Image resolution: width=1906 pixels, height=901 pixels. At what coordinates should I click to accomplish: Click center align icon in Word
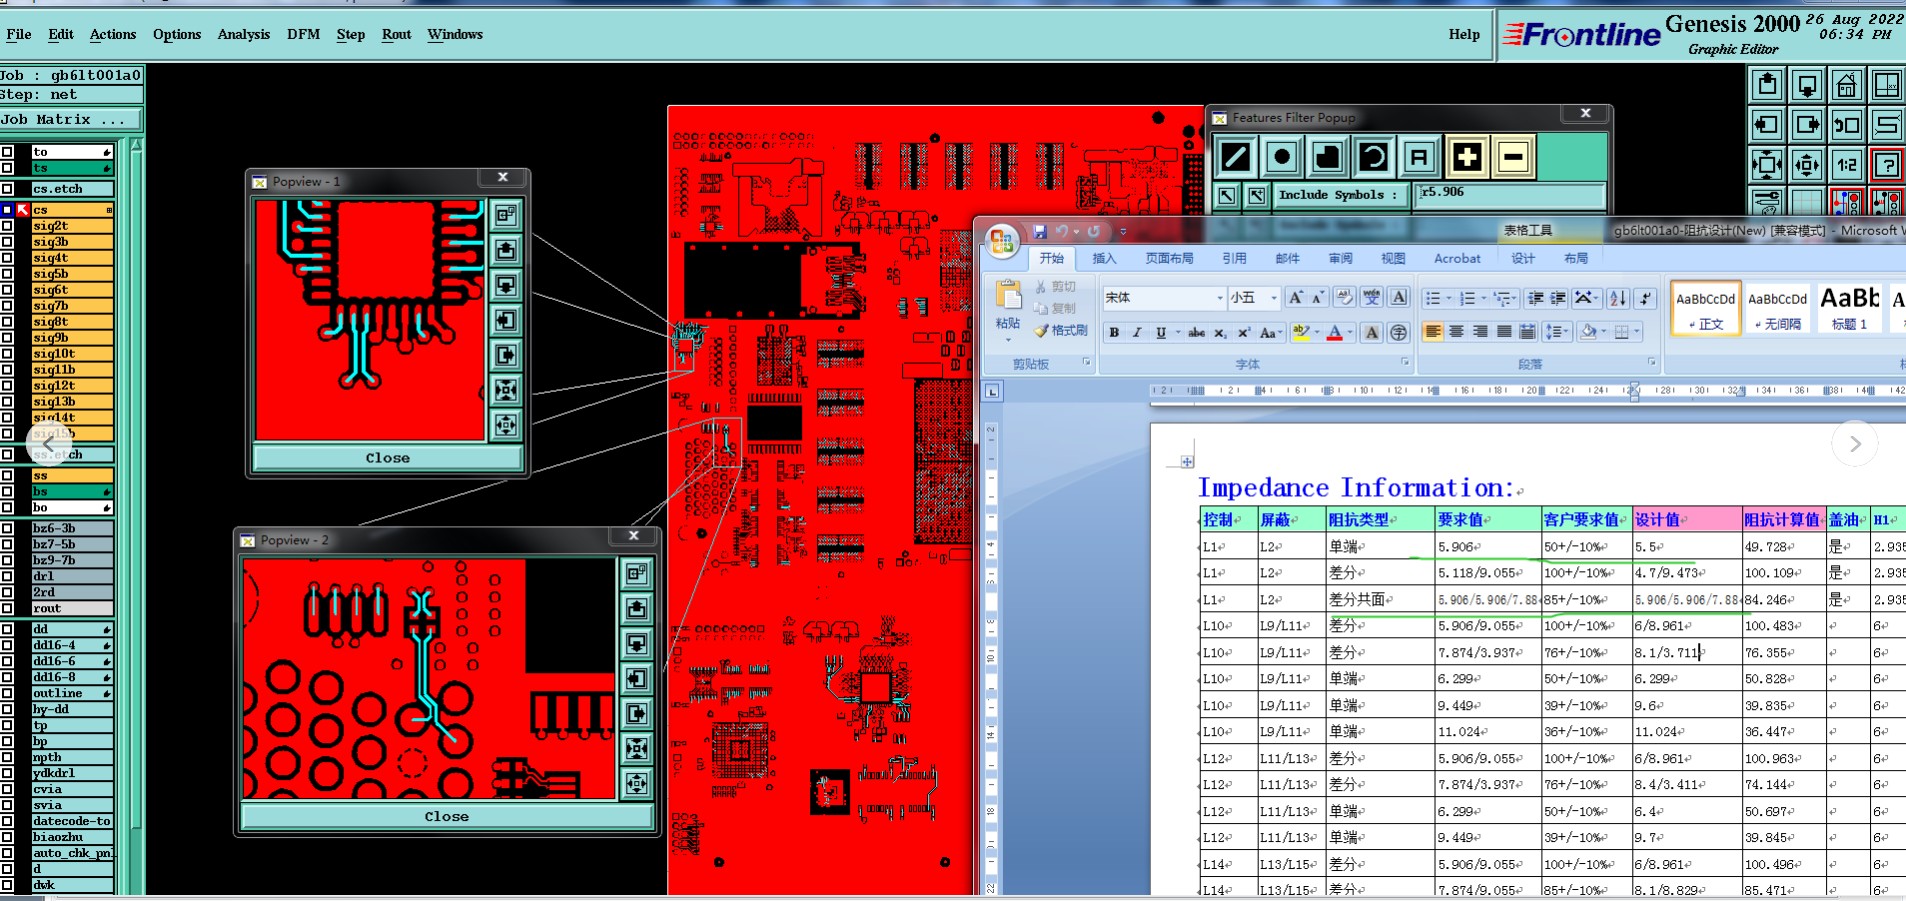[1456, 332]
